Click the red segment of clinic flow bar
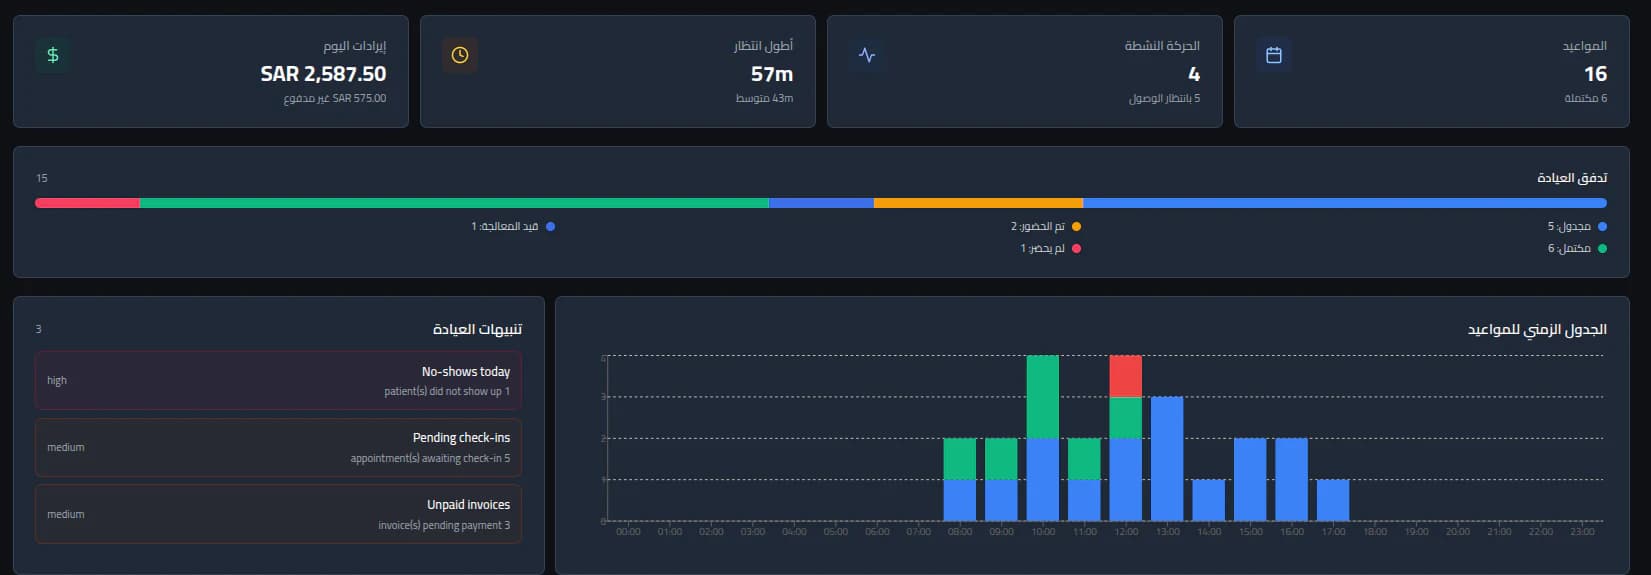This screenshot has height=575, width=1651. [88, 203]
